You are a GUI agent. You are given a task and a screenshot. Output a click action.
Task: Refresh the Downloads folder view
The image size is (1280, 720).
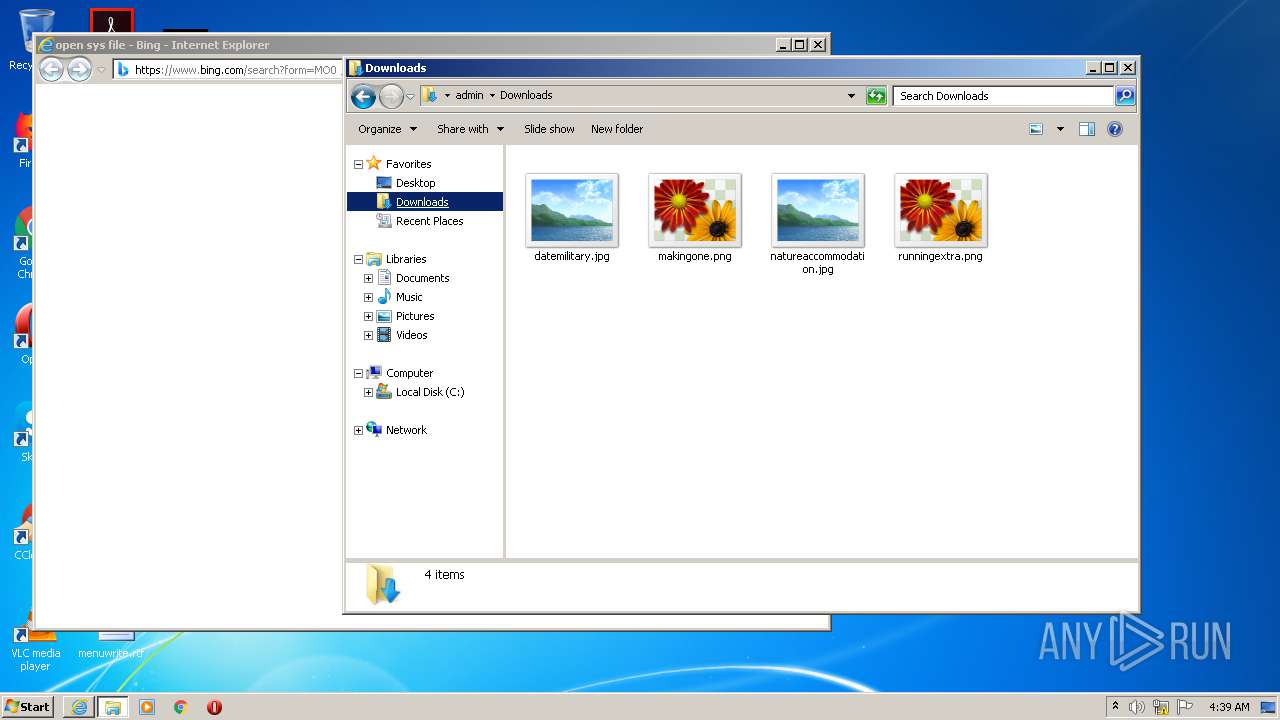[x=876, y=96]
